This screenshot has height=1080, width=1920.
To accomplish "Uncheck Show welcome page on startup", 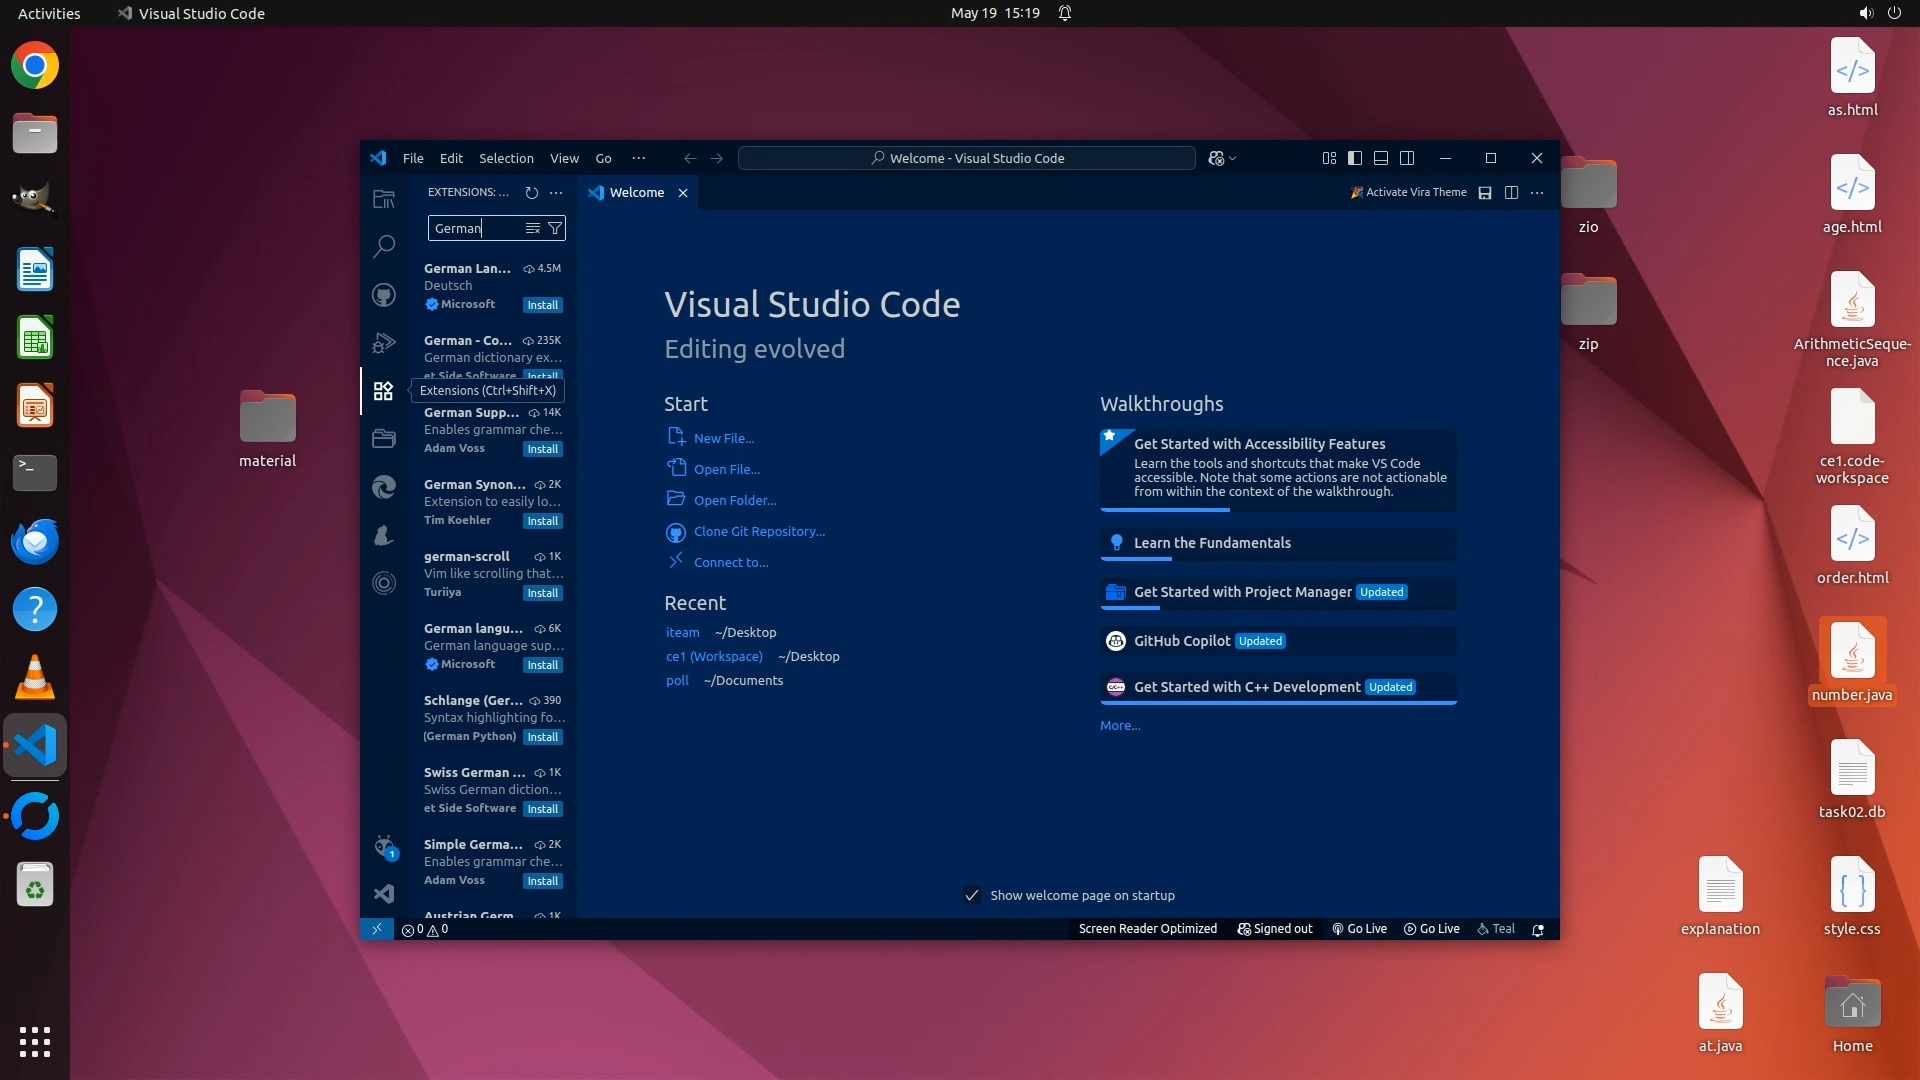I will pyautogui.click(x=971, y=896).
